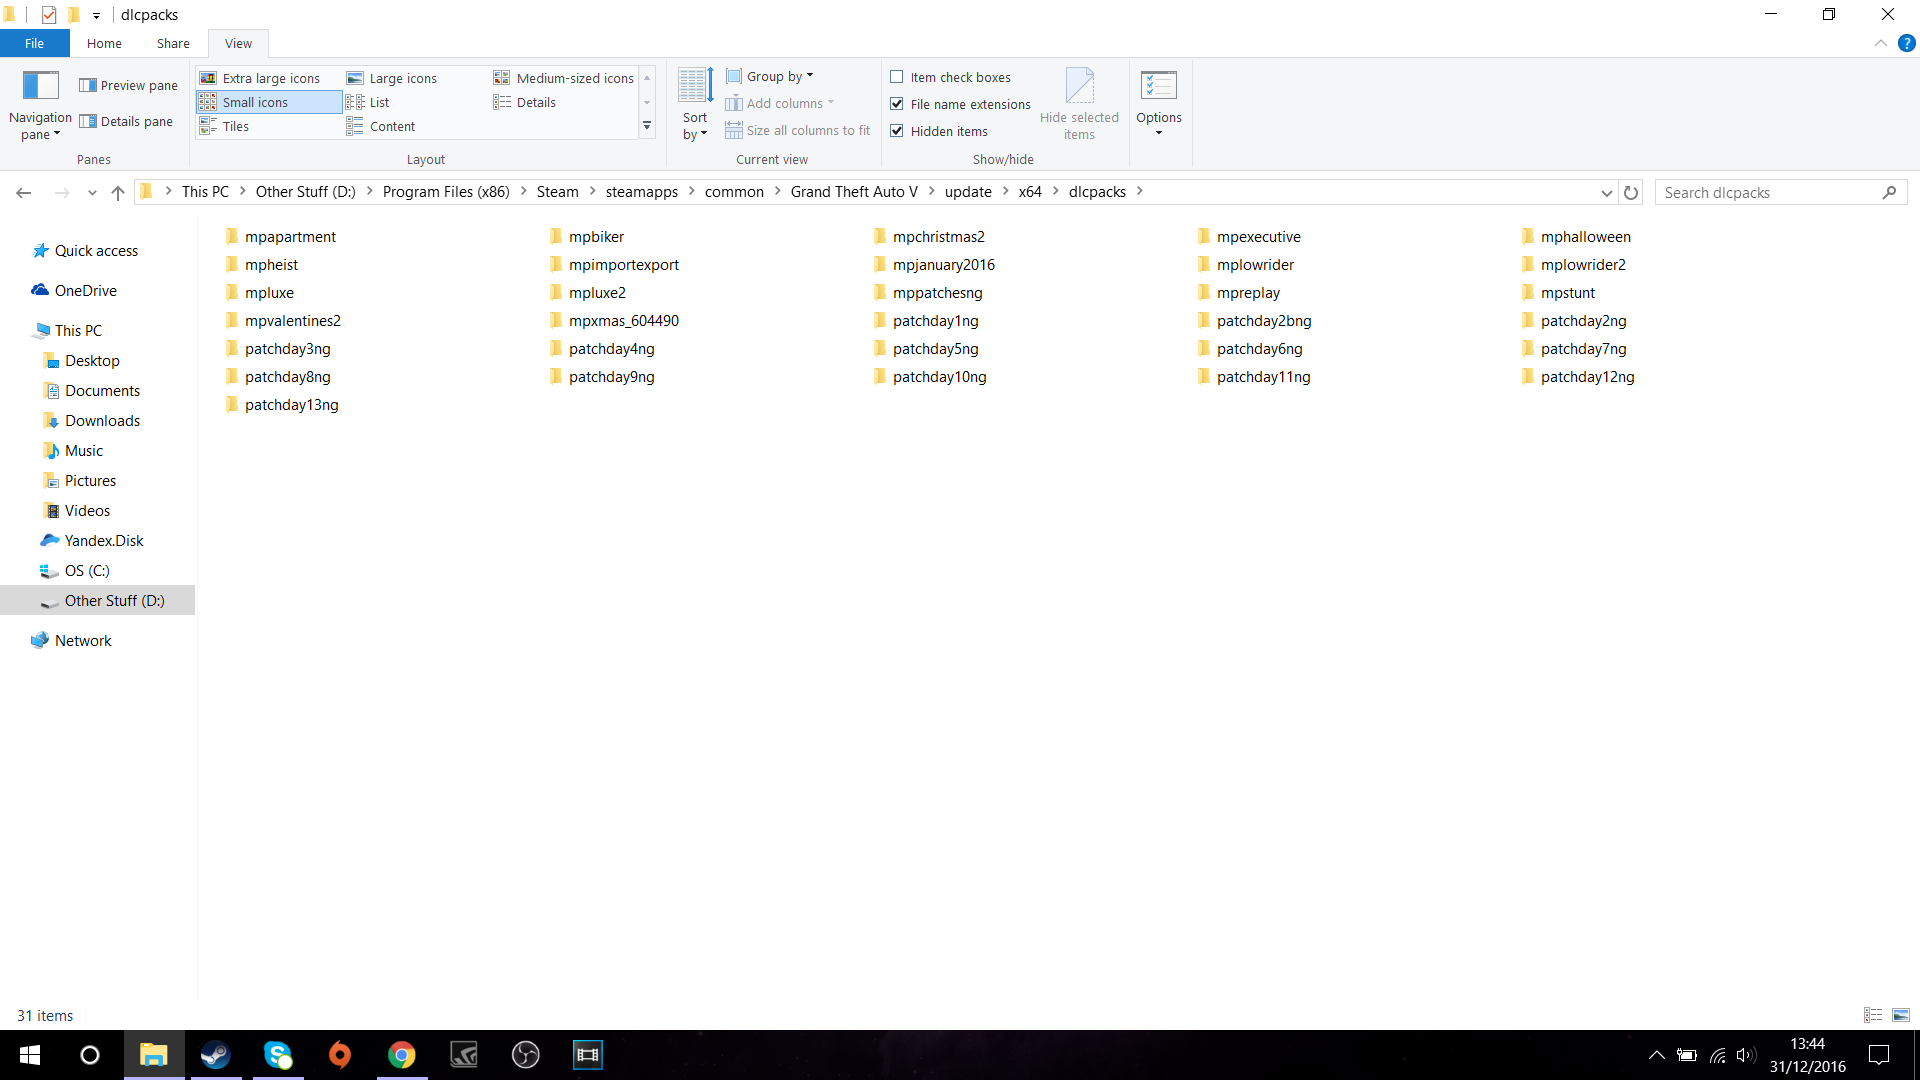Switch to details view via status bar icon

(1873, 1015)
